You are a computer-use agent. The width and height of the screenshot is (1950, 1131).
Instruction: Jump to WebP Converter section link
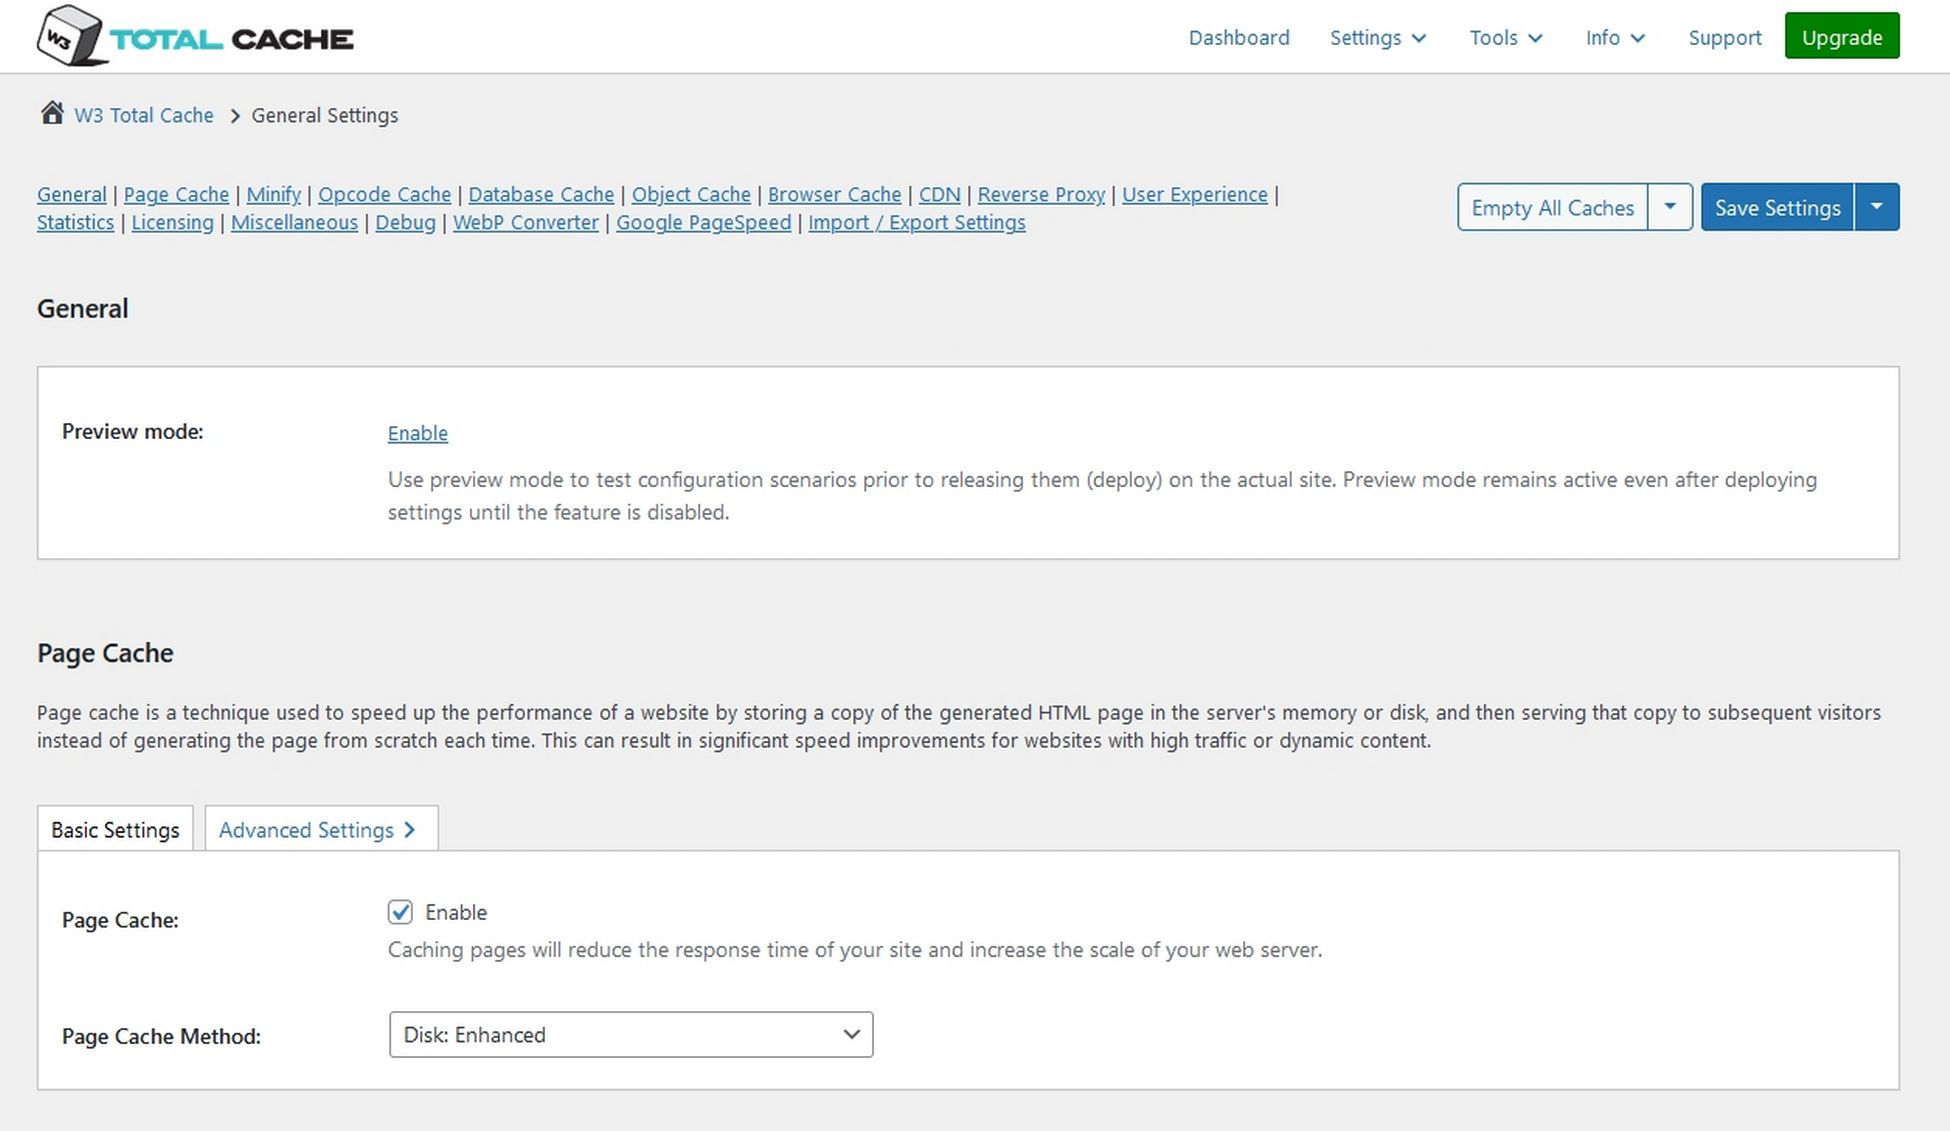pyautogui.click(x=525, y=222)
